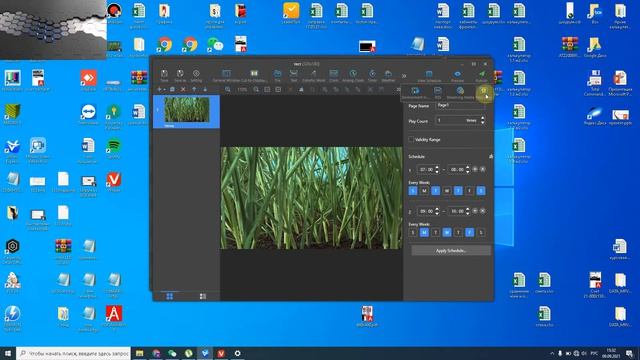Adjust the schedule 1 end time stepper

coord(467,169)
